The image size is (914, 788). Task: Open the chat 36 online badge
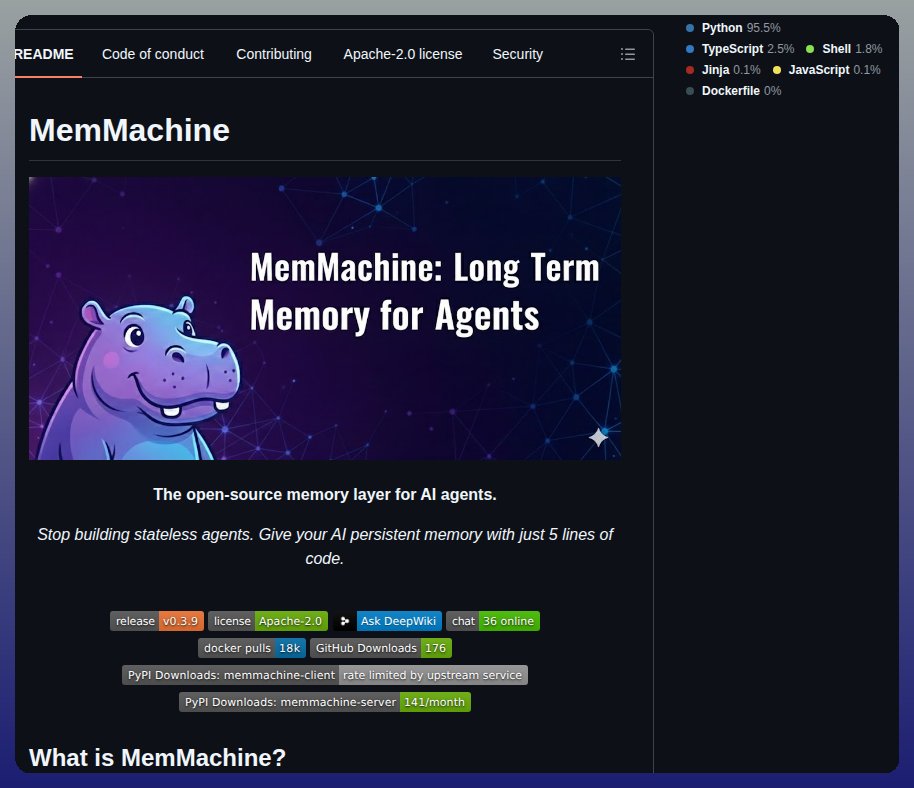pyautogui.click(x=493, y=621)
